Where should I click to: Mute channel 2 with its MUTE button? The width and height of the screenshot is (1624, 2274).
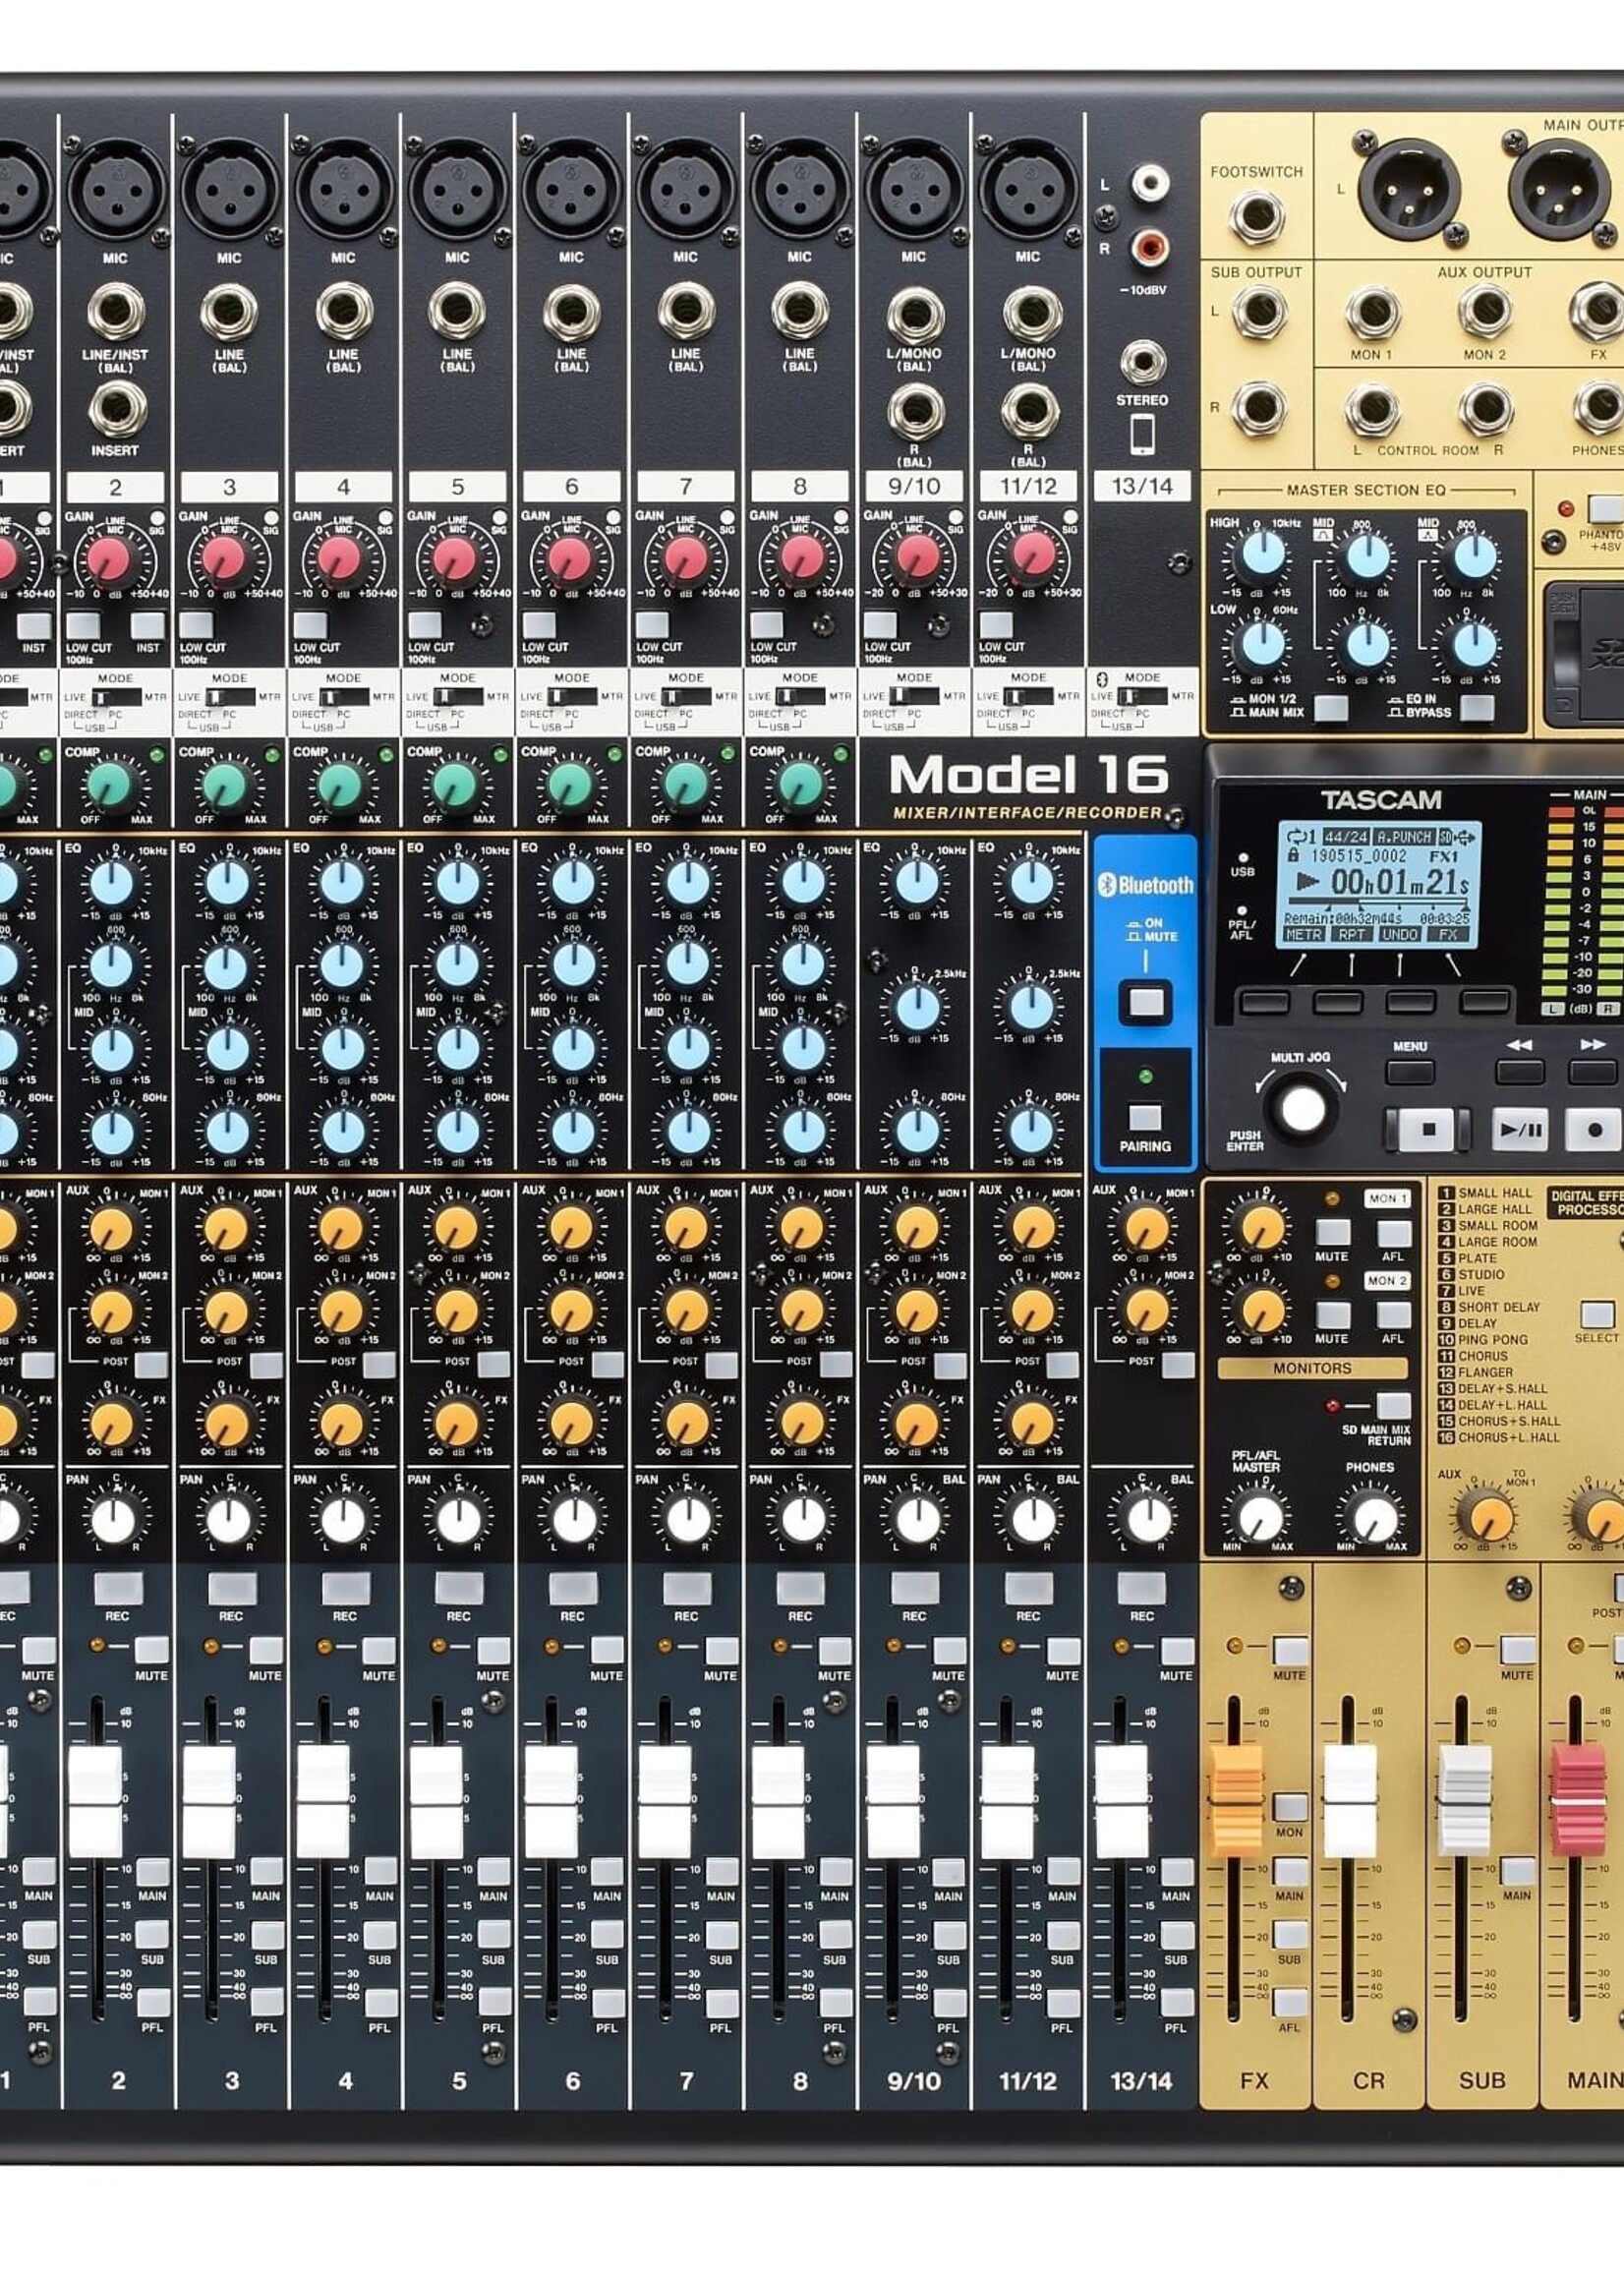pos(152,1650)
